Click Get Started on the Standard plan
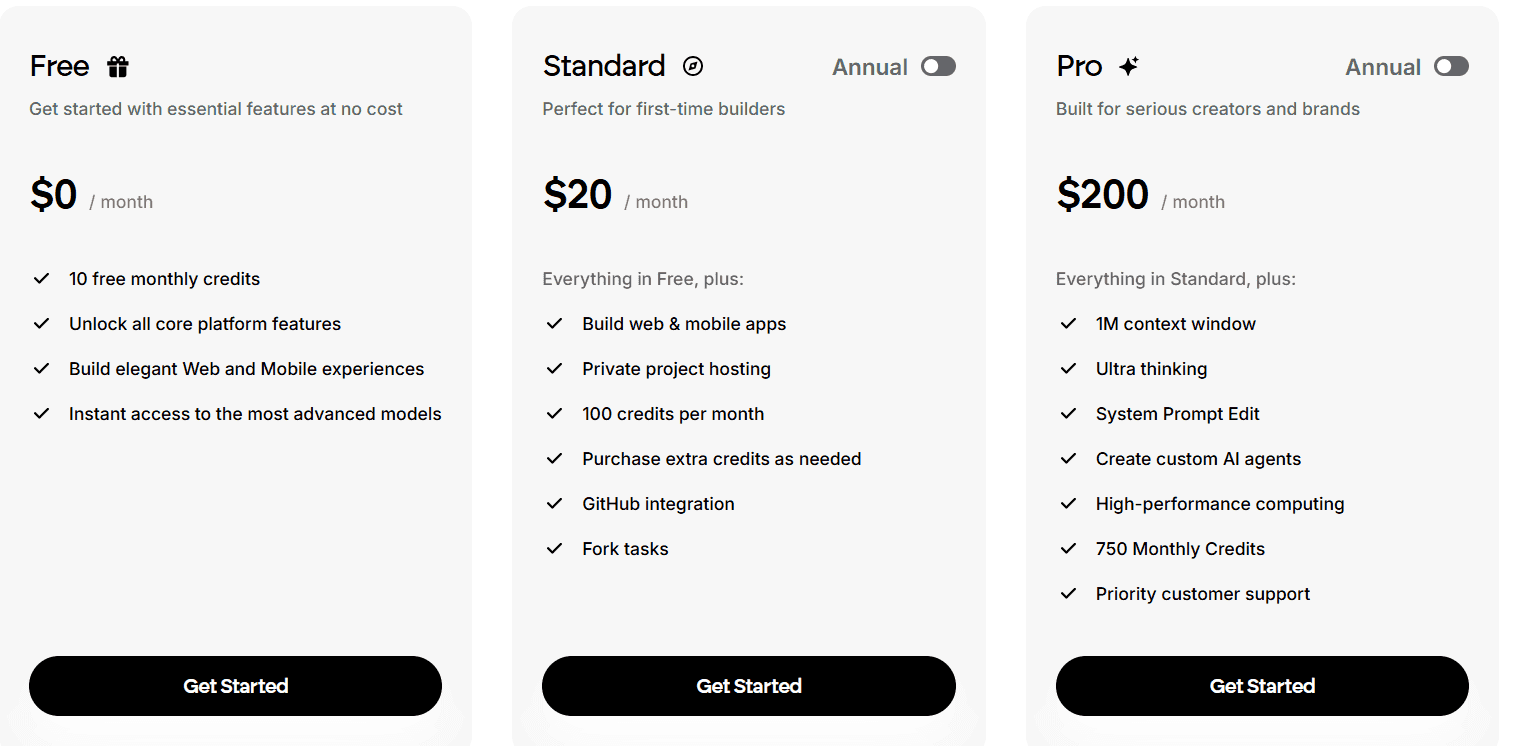1519x746 pixels. pos(748,686)
